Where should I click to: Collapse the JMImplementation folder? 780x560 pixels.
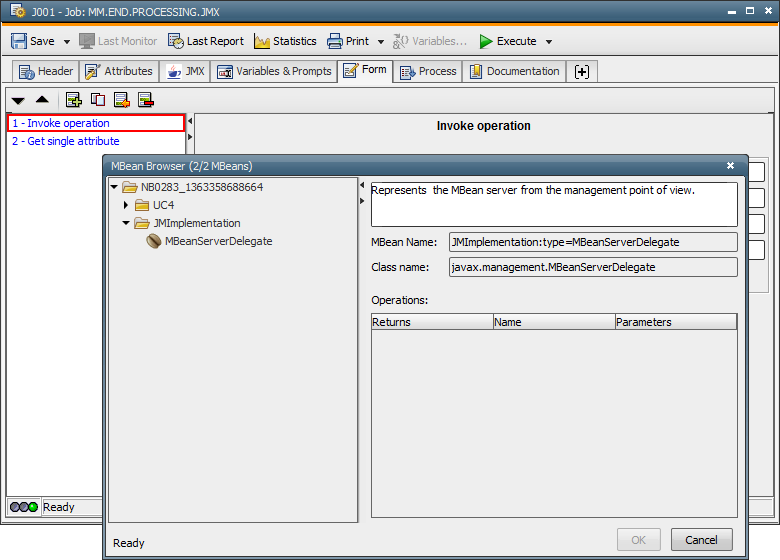126,223
